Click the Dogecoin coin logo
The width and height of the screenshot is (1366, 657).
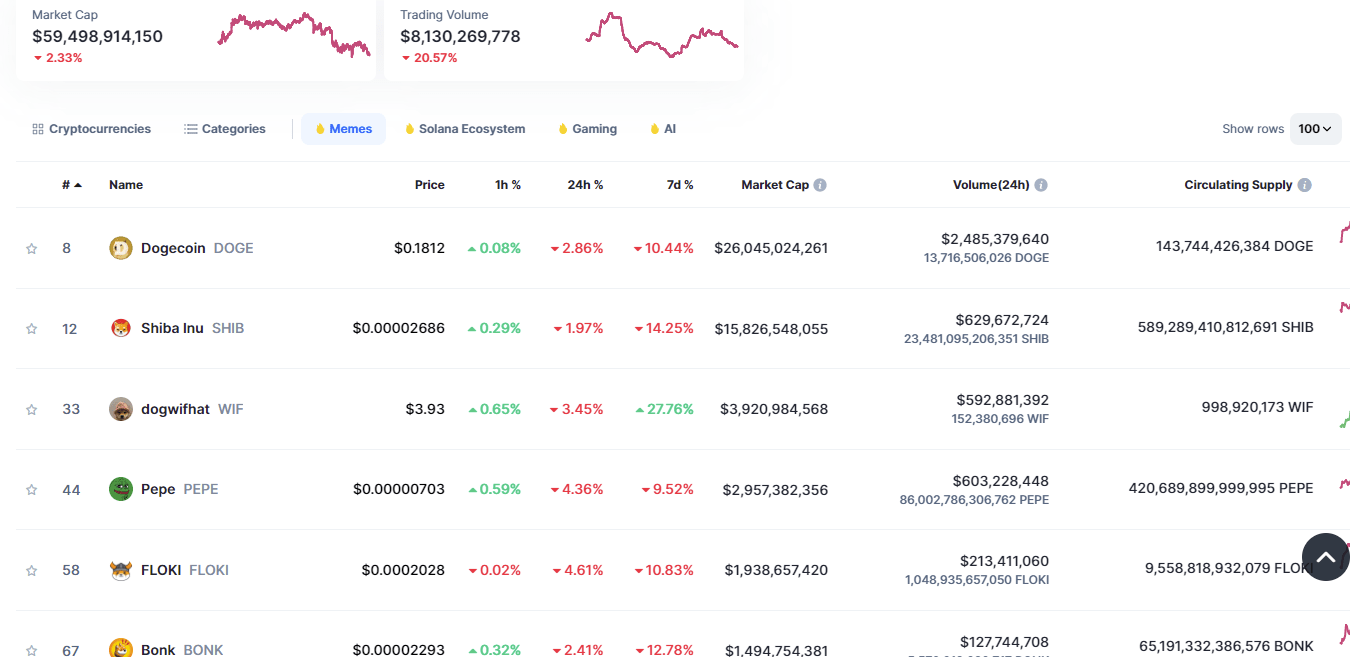[x=120, y=248]
